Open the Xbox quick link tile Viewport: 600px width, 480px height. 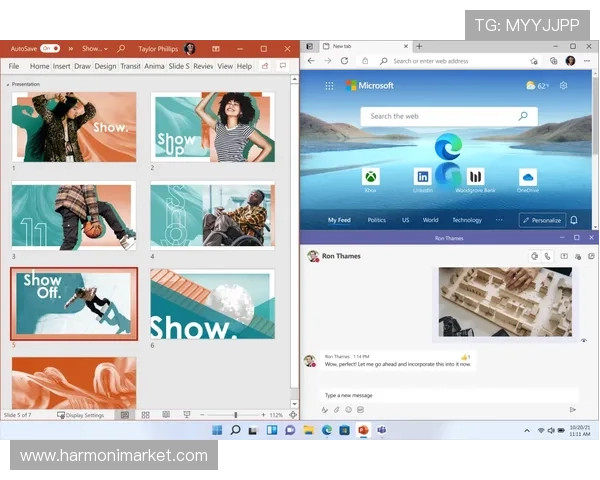tap(370, 176)
